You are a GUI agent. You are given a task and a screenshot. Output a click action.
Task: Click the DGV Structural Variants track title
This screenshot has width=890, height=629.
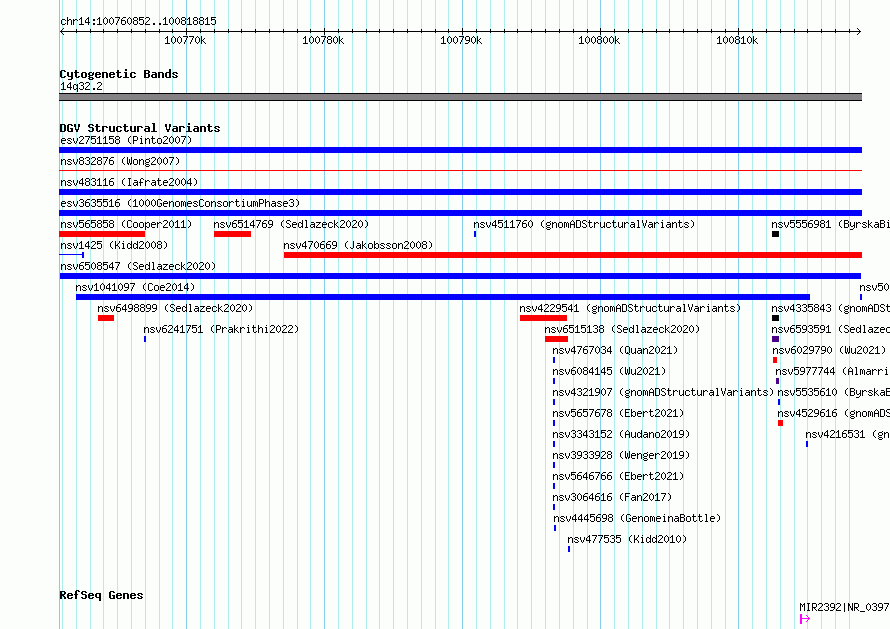140,128
